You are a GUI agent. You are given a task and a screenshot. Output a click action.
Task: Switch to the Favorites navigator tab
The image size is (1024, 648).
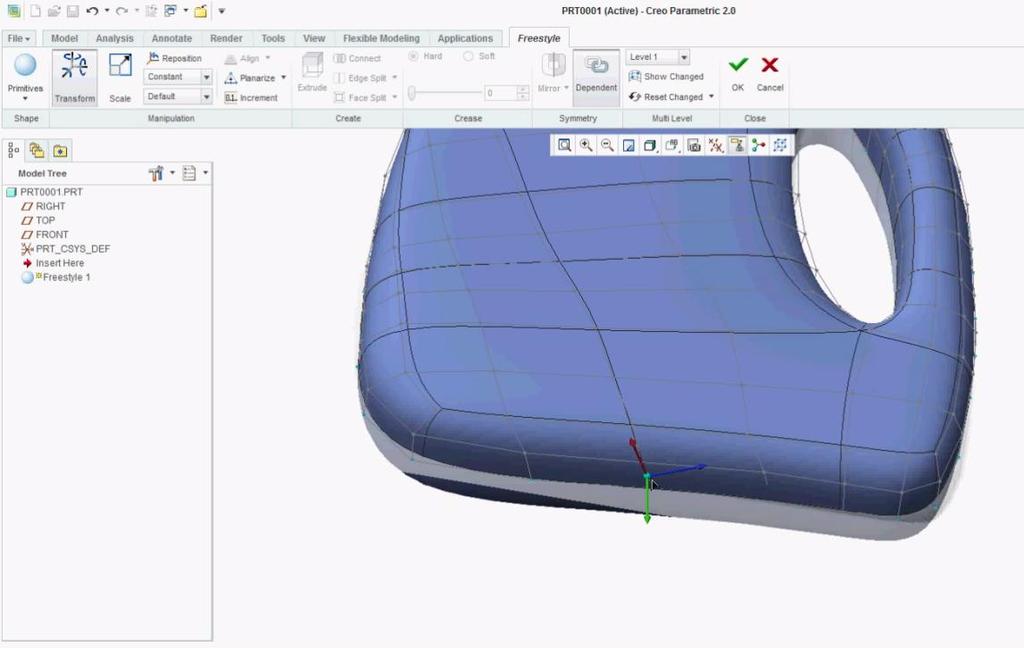[x=60, y=151]
